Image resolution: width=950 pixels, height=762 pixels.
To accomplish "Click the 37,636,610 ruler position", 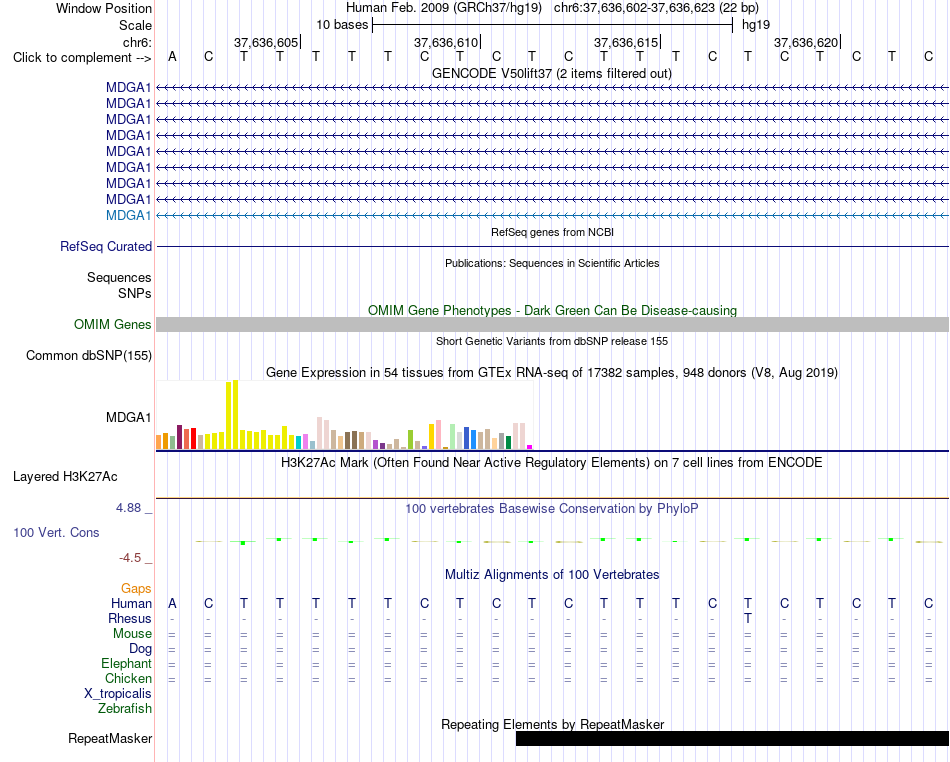I will pos(446,42).
